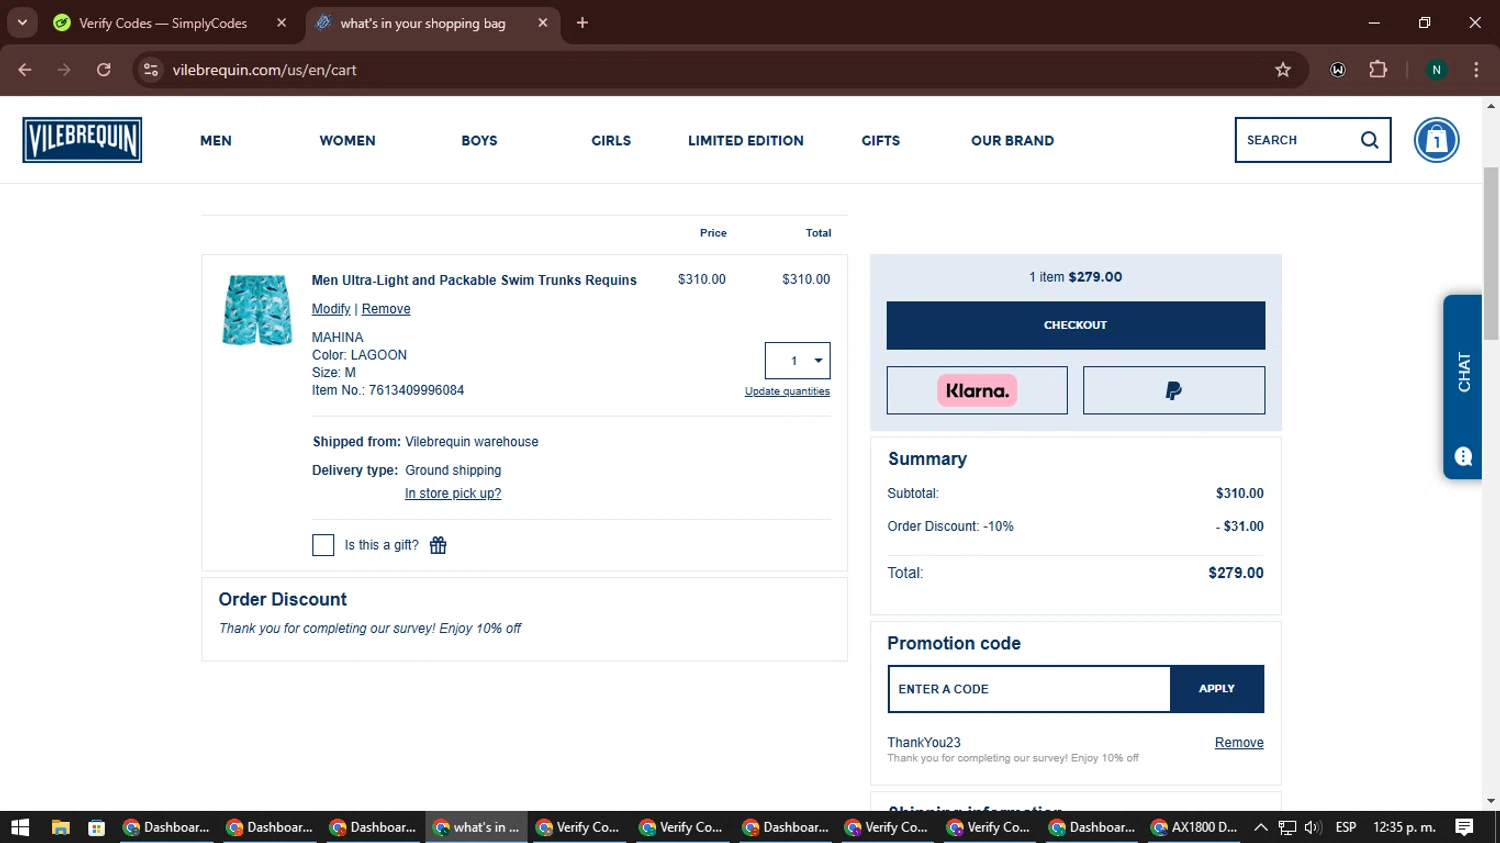Open the product name link
1500x843 pixels.
474,280
